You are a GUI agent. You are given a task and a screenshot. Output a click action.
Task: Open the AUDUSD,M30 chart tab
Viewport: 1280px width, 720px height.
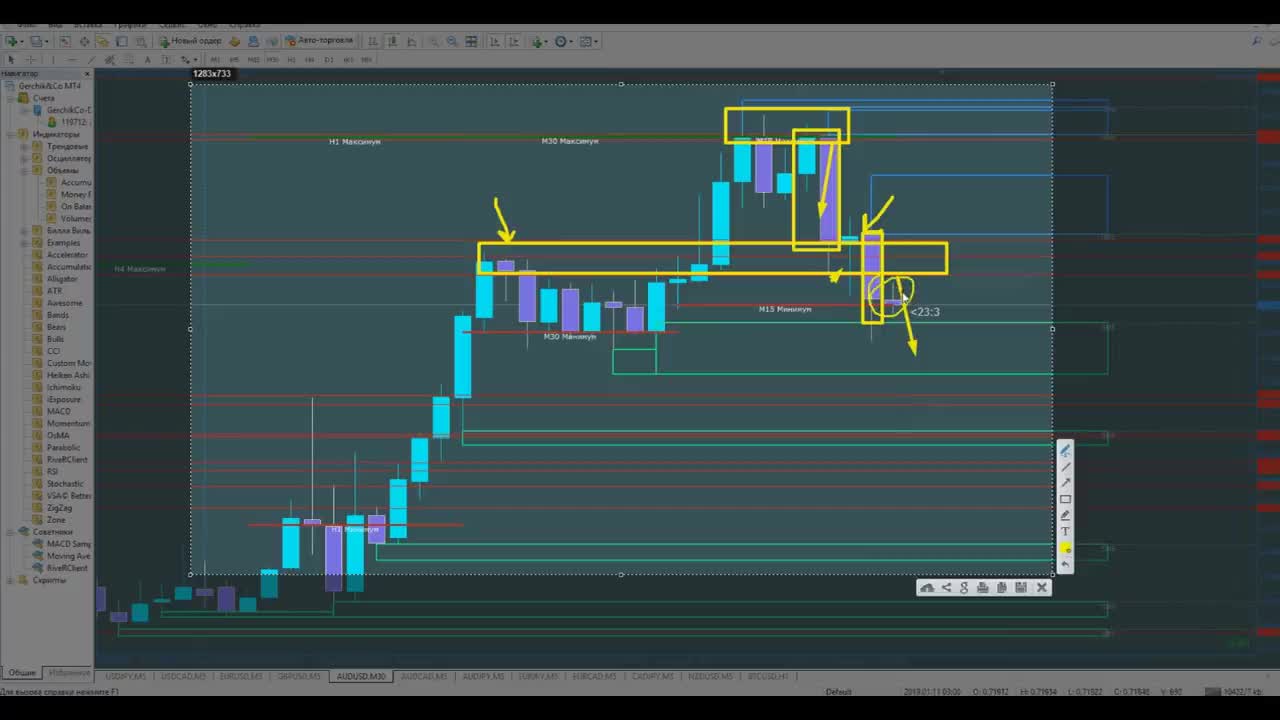361,677
